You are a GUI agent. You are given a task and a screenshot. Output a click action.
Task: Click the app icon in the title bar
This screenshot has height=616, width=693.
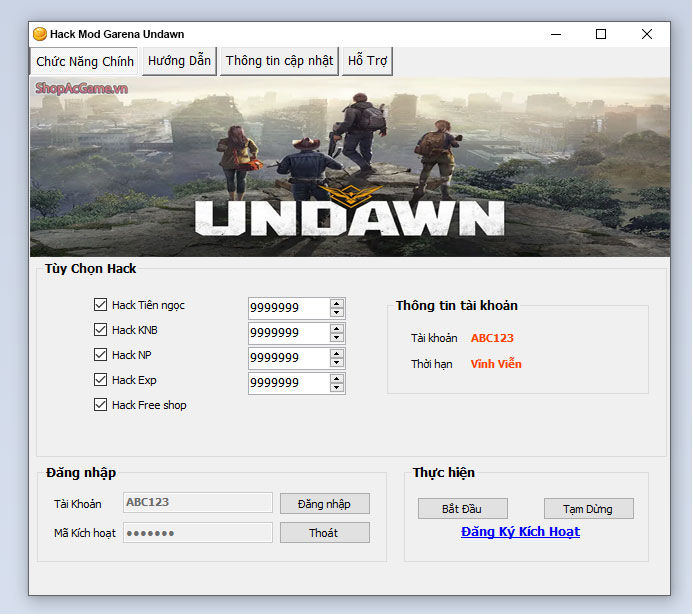click(40, 34)
